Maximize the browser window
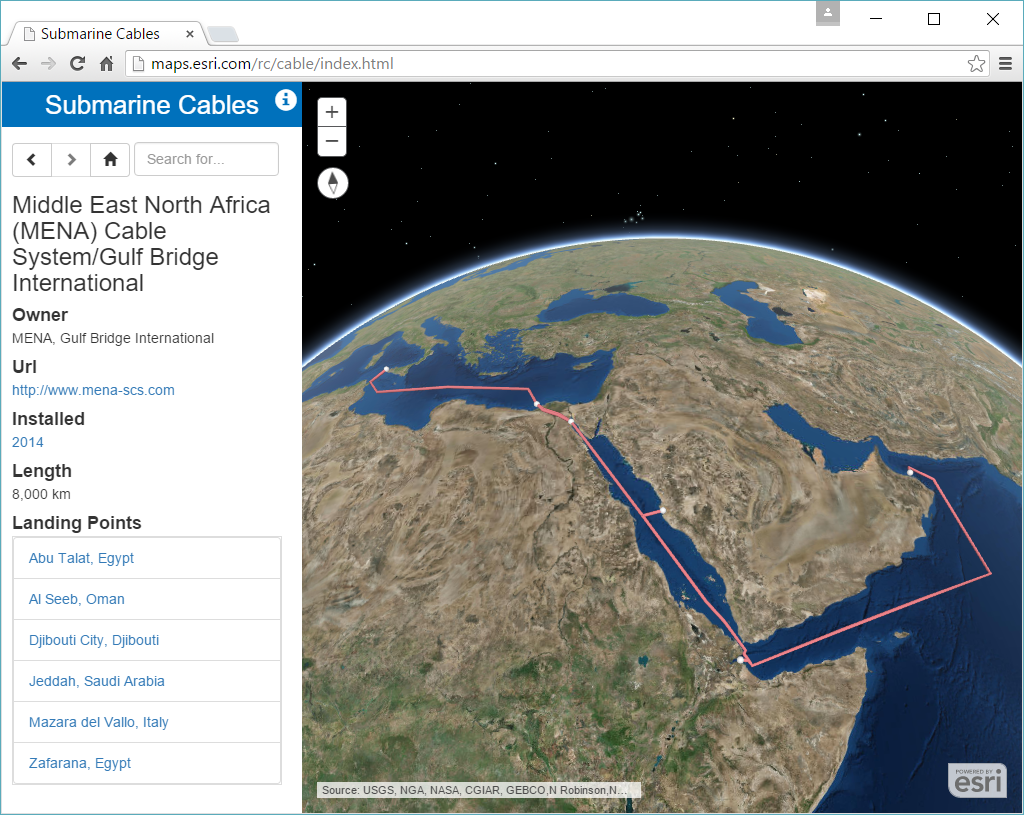Screen dimensions: 1024x815 click(x=934, y=19)
